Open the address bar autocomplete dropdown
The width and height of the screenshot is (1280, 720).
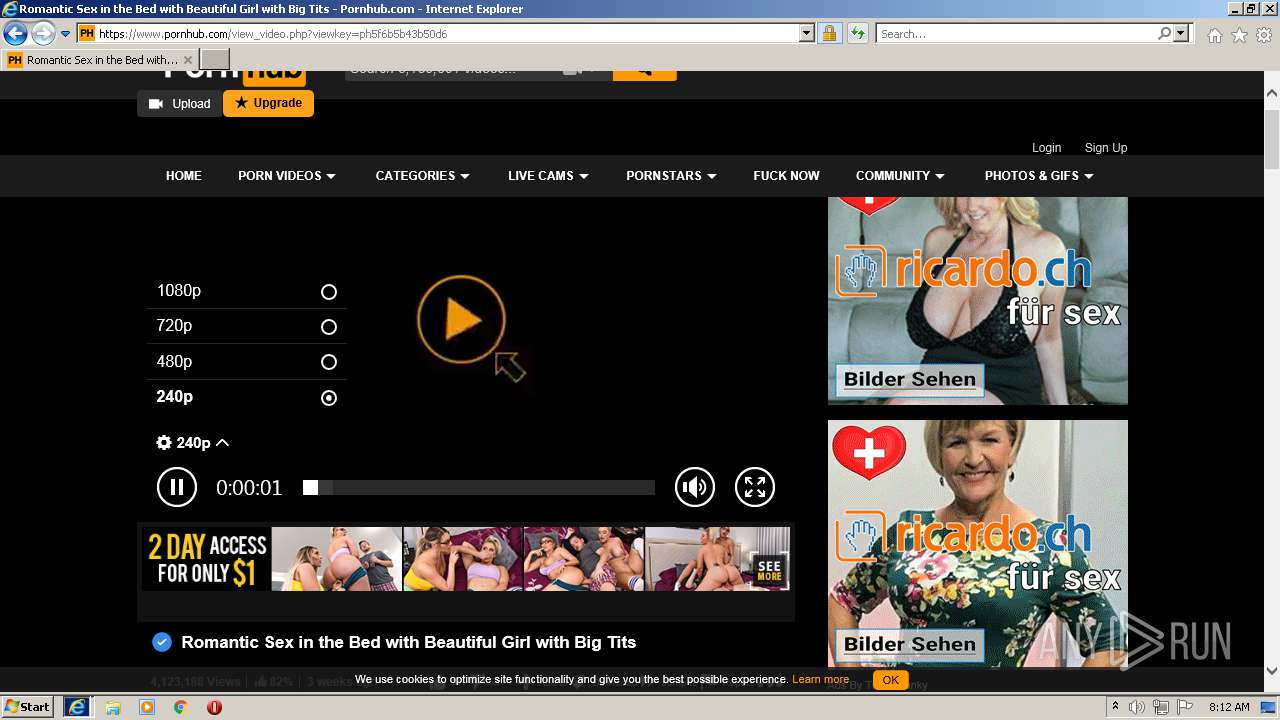(807, 34)
